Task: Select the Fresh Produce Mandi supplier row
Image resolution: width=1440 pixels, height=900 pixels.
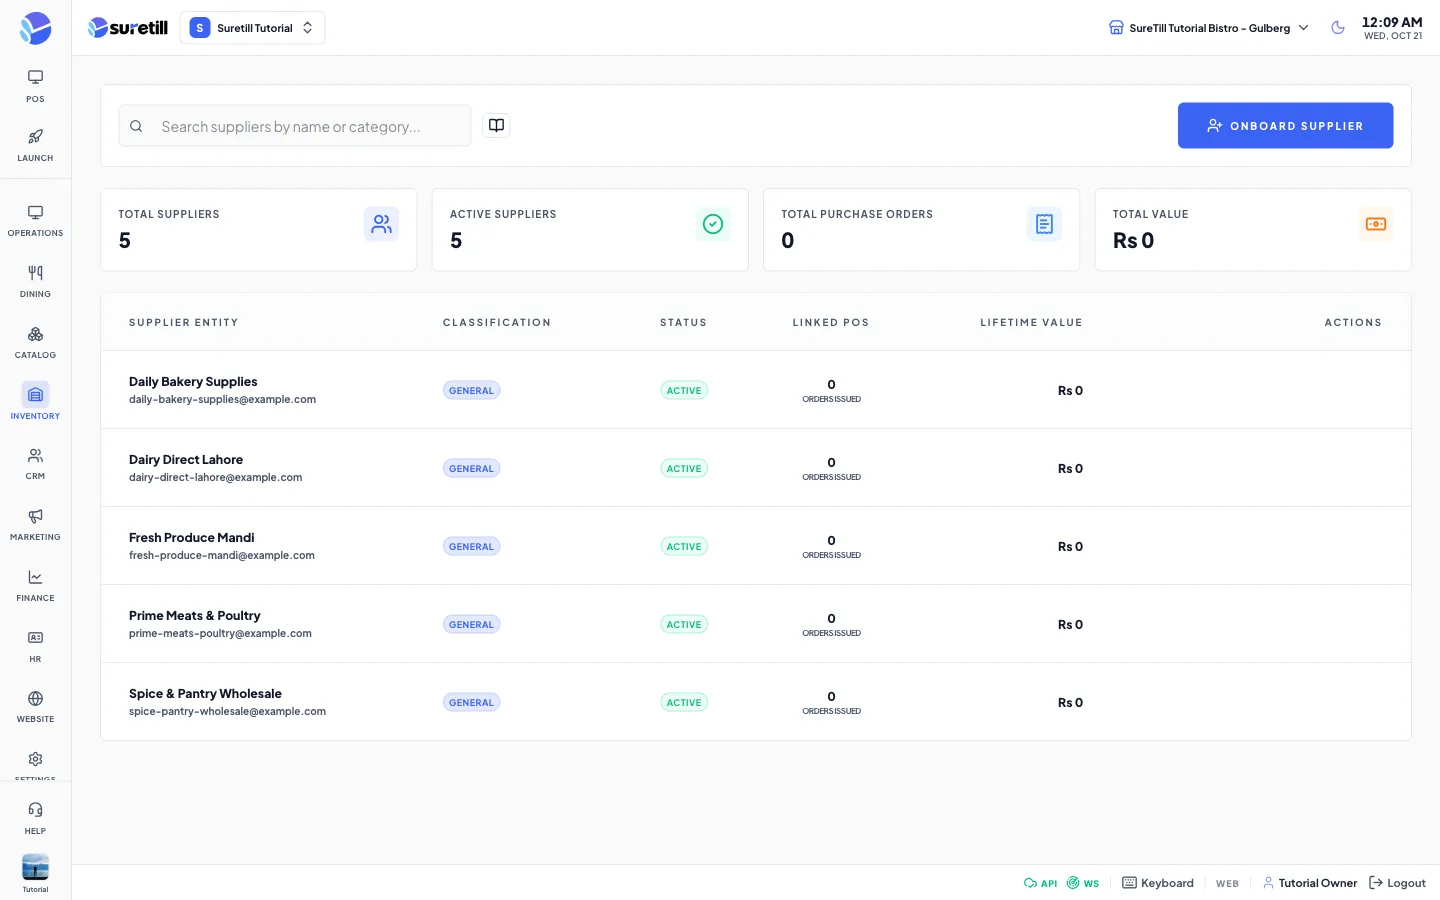Action: click(755, 546)
